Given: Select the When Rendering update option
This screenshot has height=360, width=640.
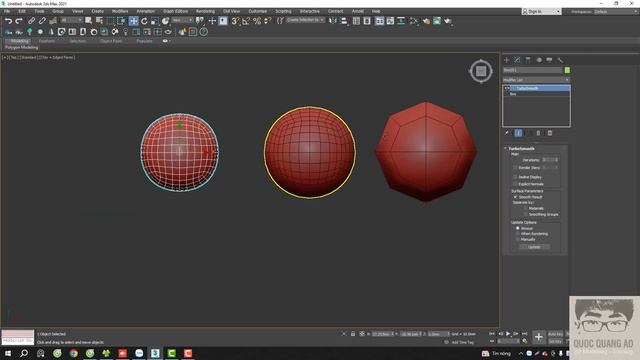Looking at the screenshot, I should (x=518, y=234).
